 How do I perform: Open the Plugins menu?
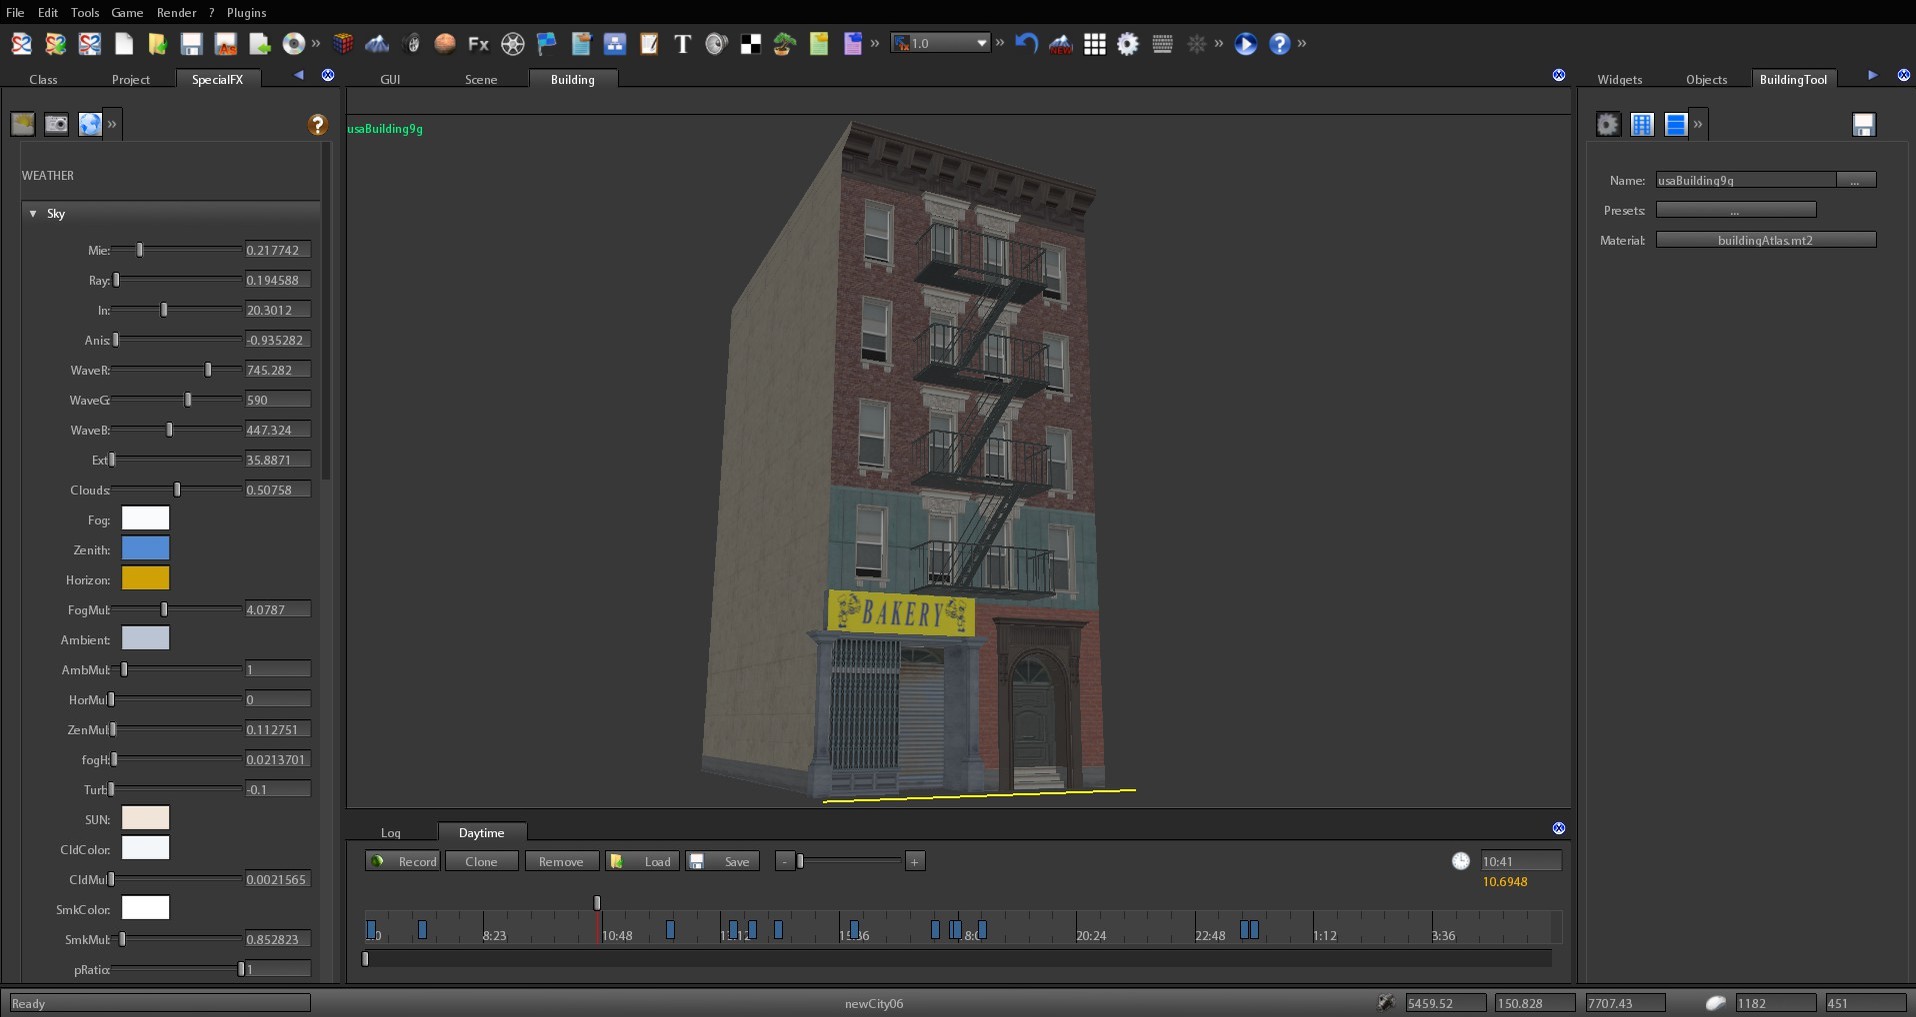tap(246, 13)
